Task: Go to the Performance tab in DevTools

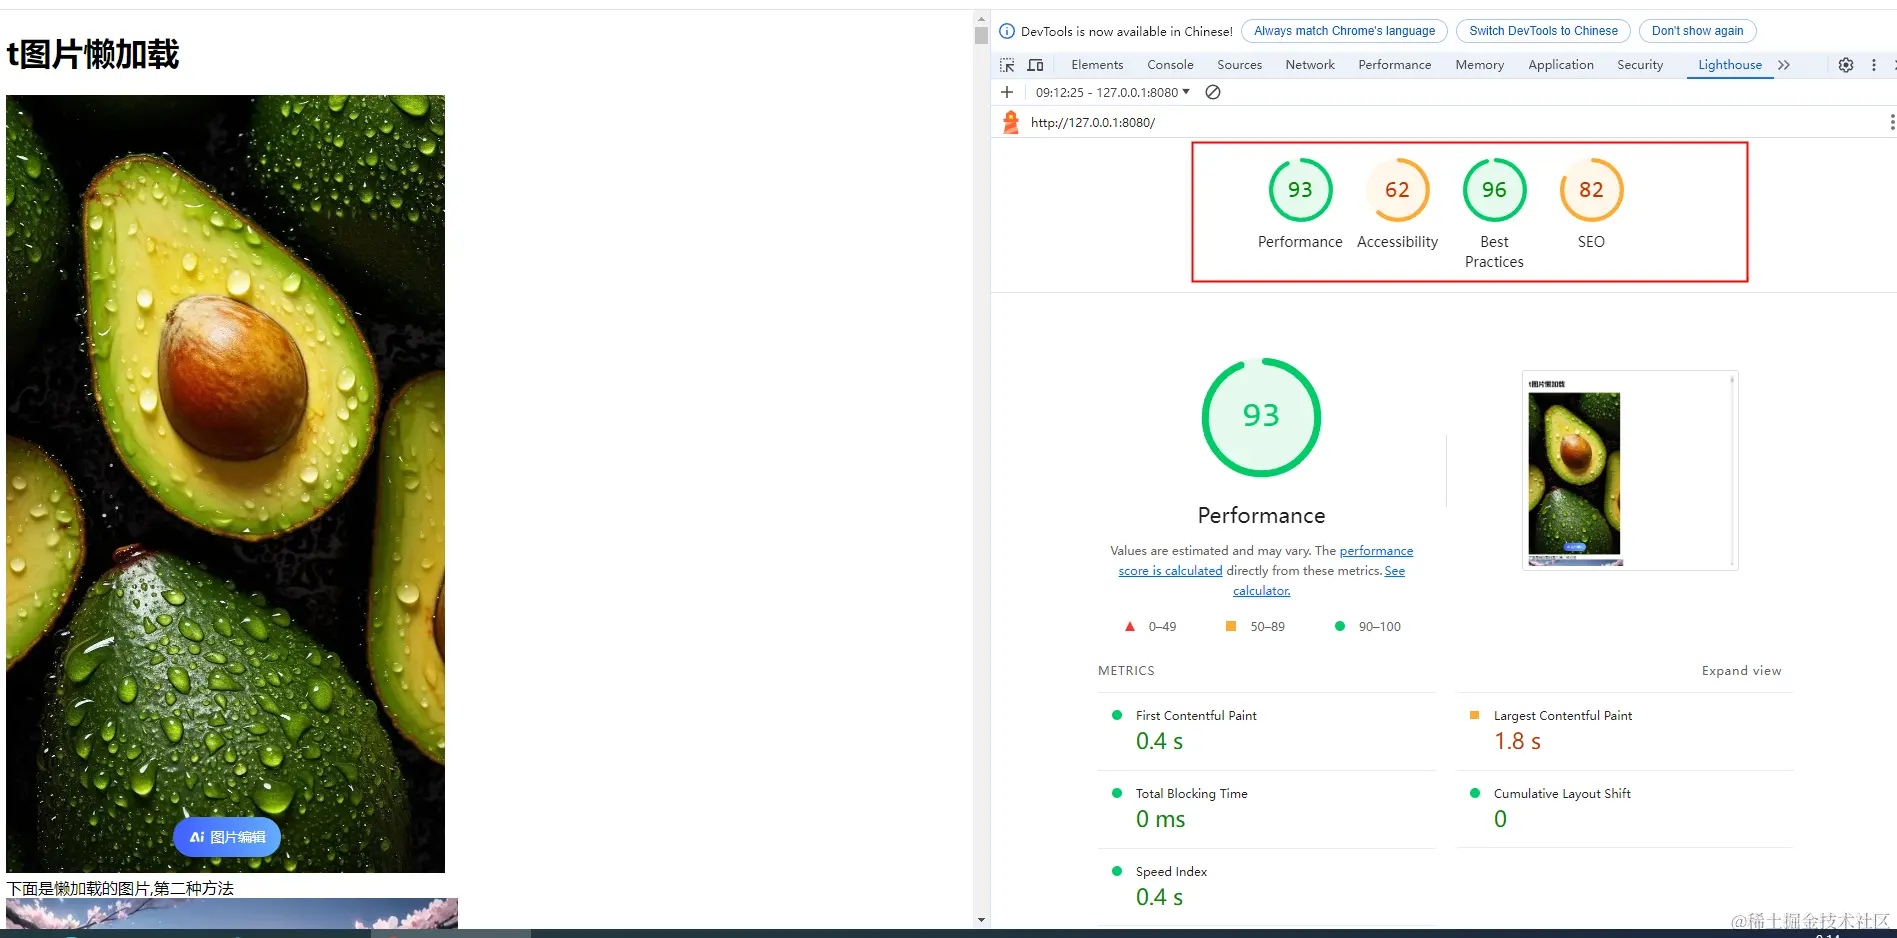Action: click(x=1394, y=65)
